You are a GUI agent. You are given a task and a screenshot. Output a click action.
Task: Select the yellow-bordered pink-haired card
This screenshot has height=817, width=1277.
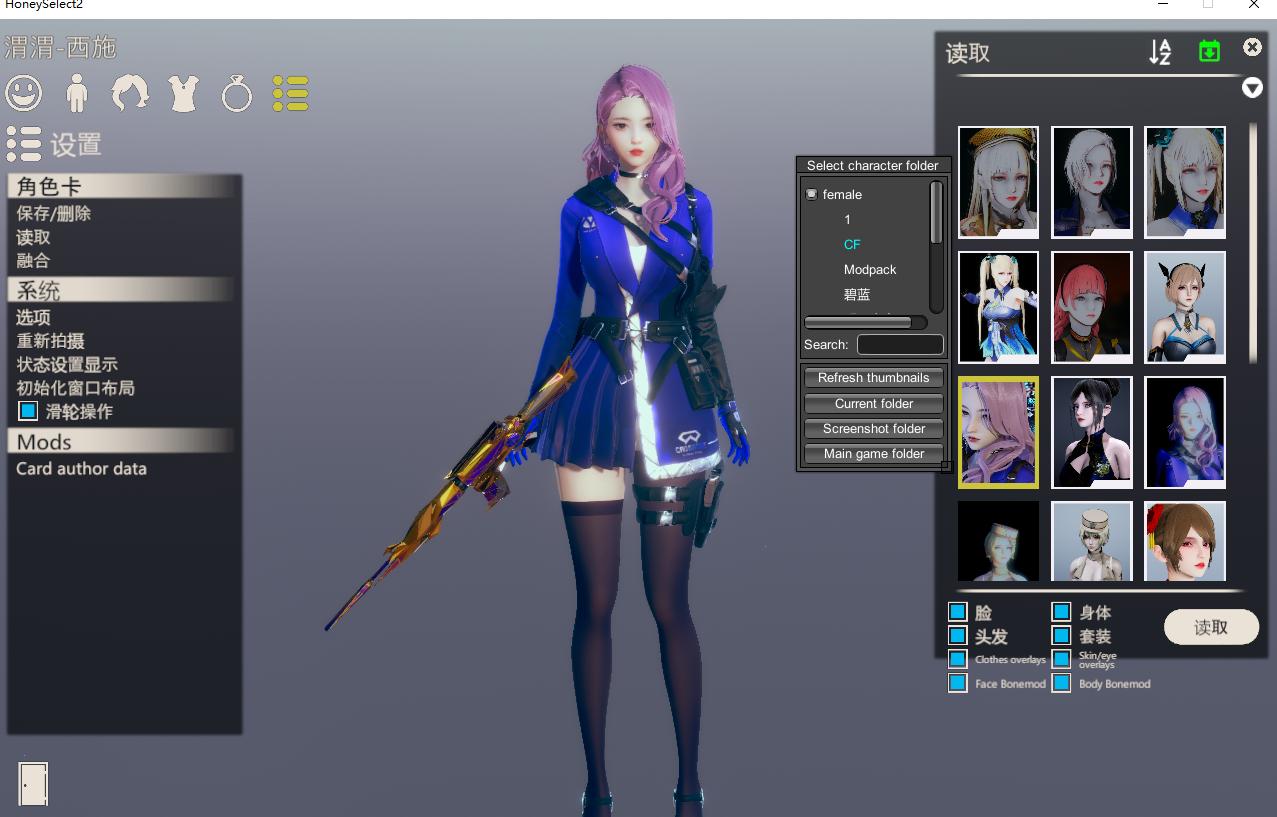[x=998, y=432]
